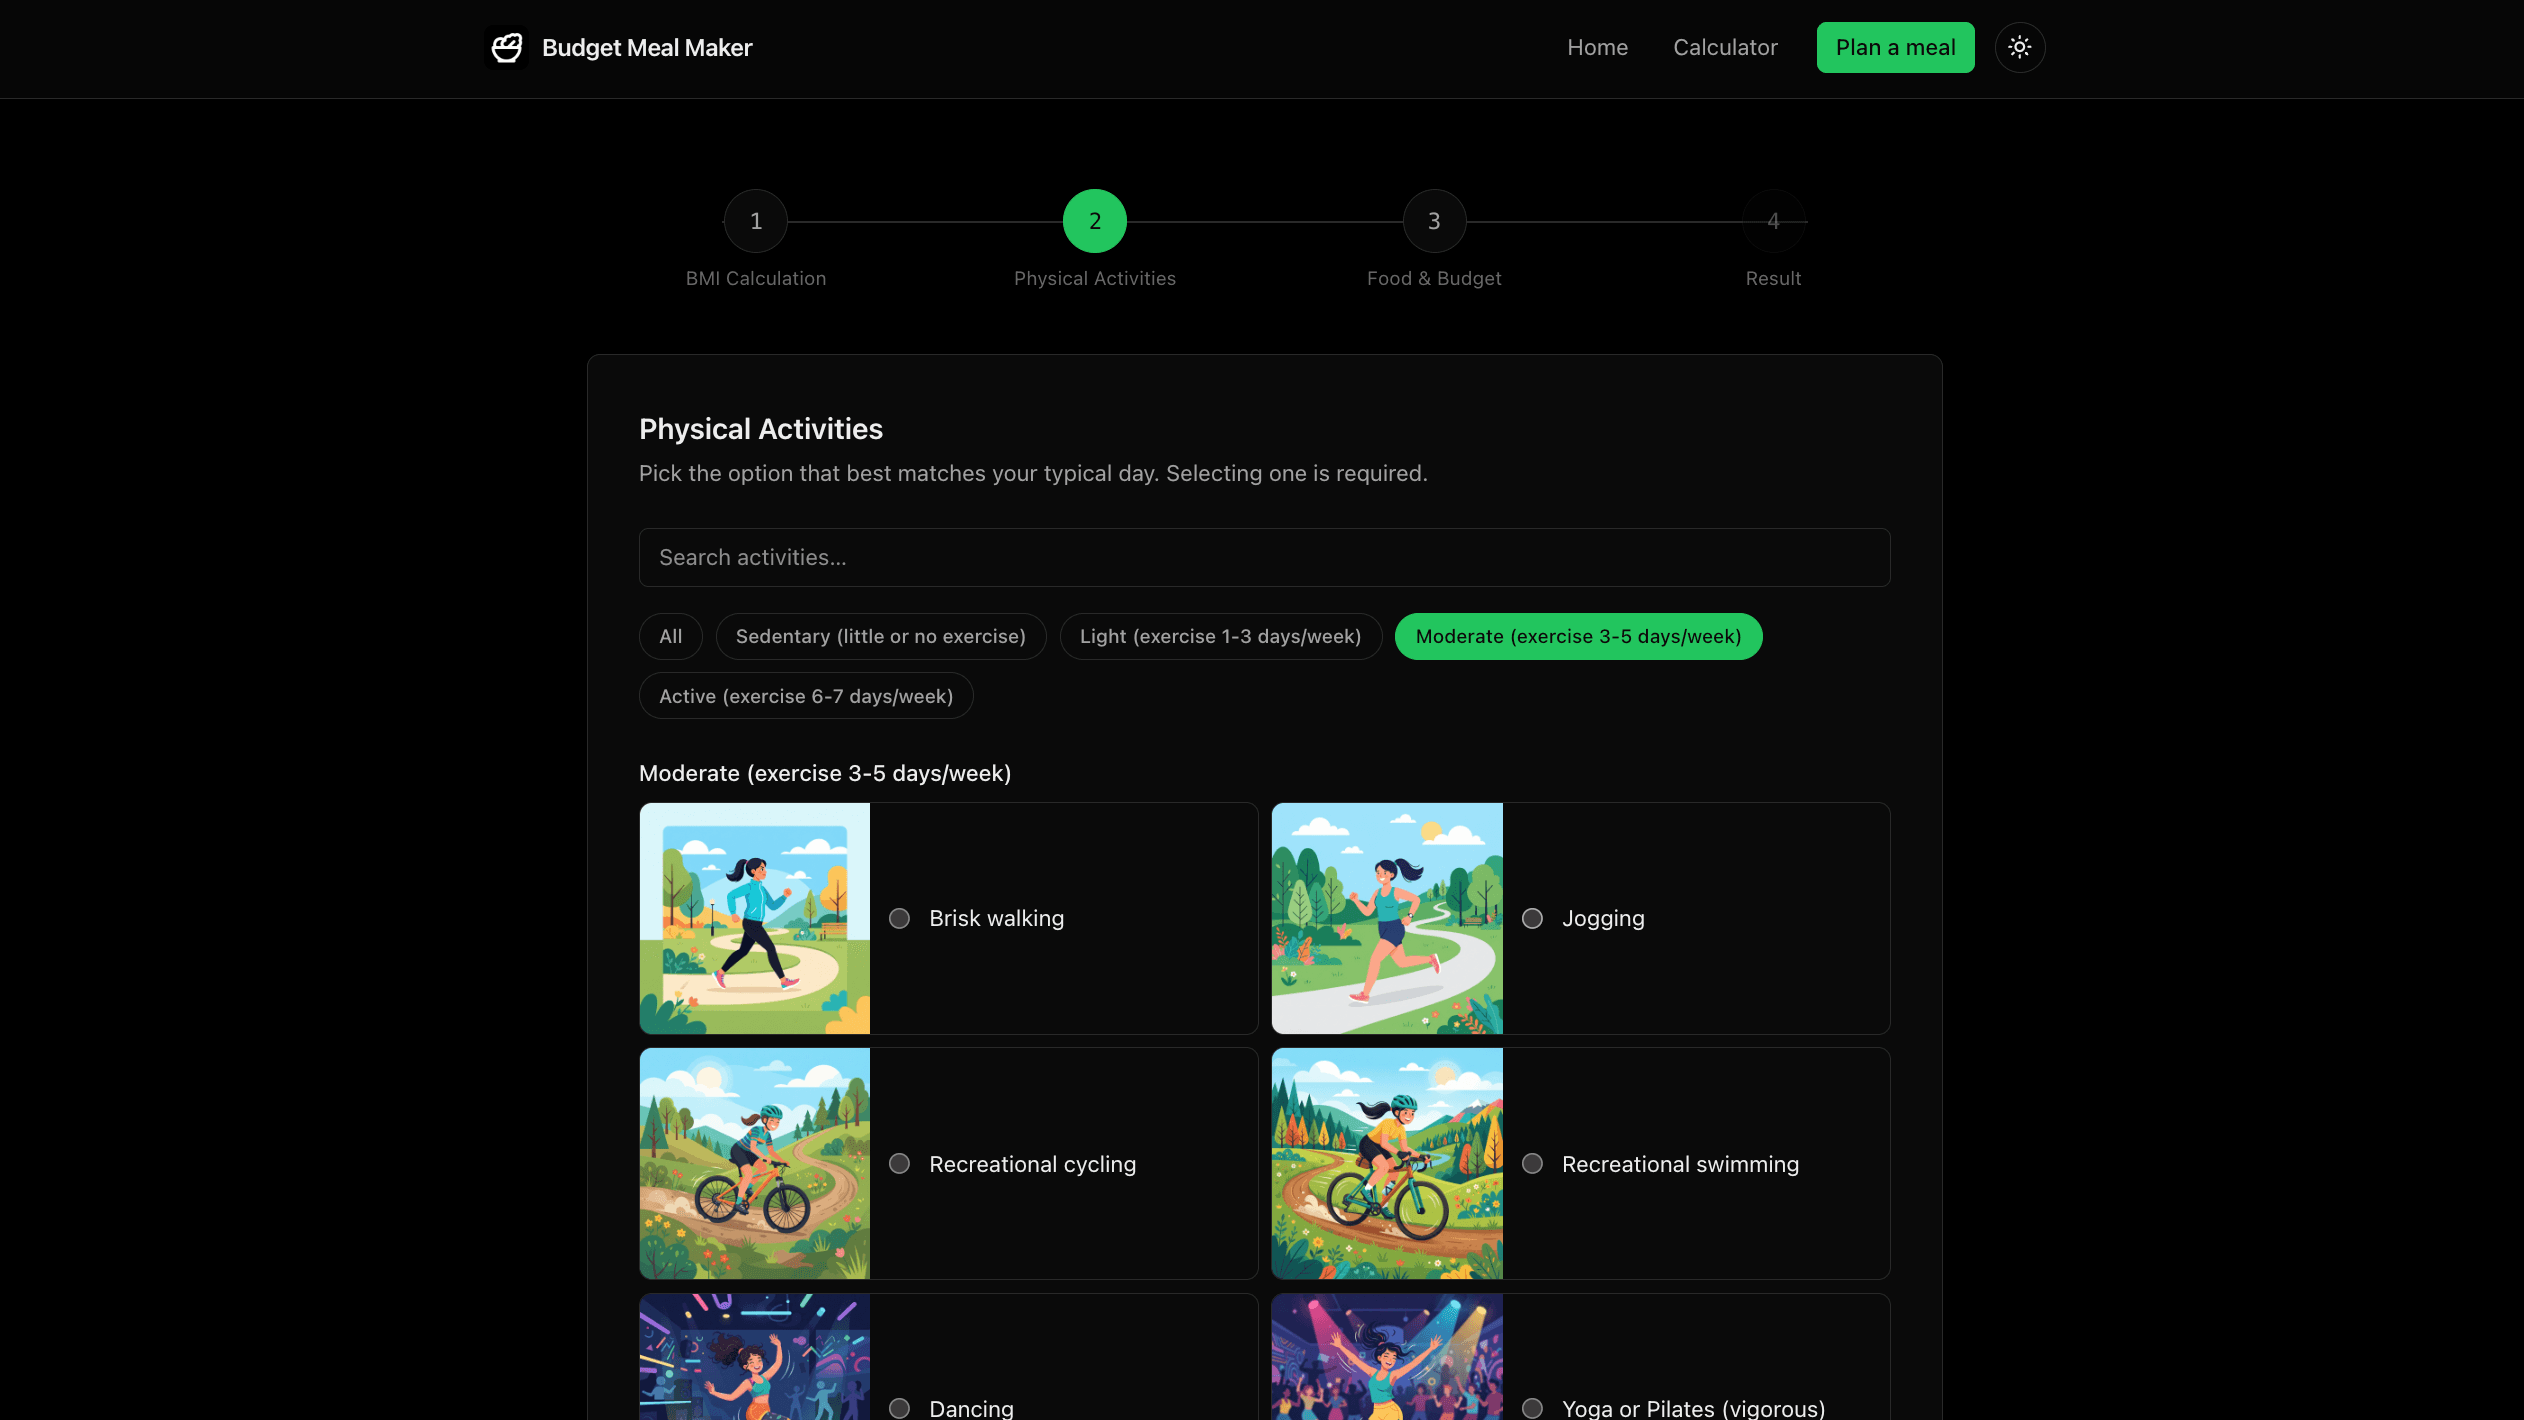Filter by Light (exercise 1-3 days/week)
This screenshot has height=1420, width=2524.
coord(1220,636)
